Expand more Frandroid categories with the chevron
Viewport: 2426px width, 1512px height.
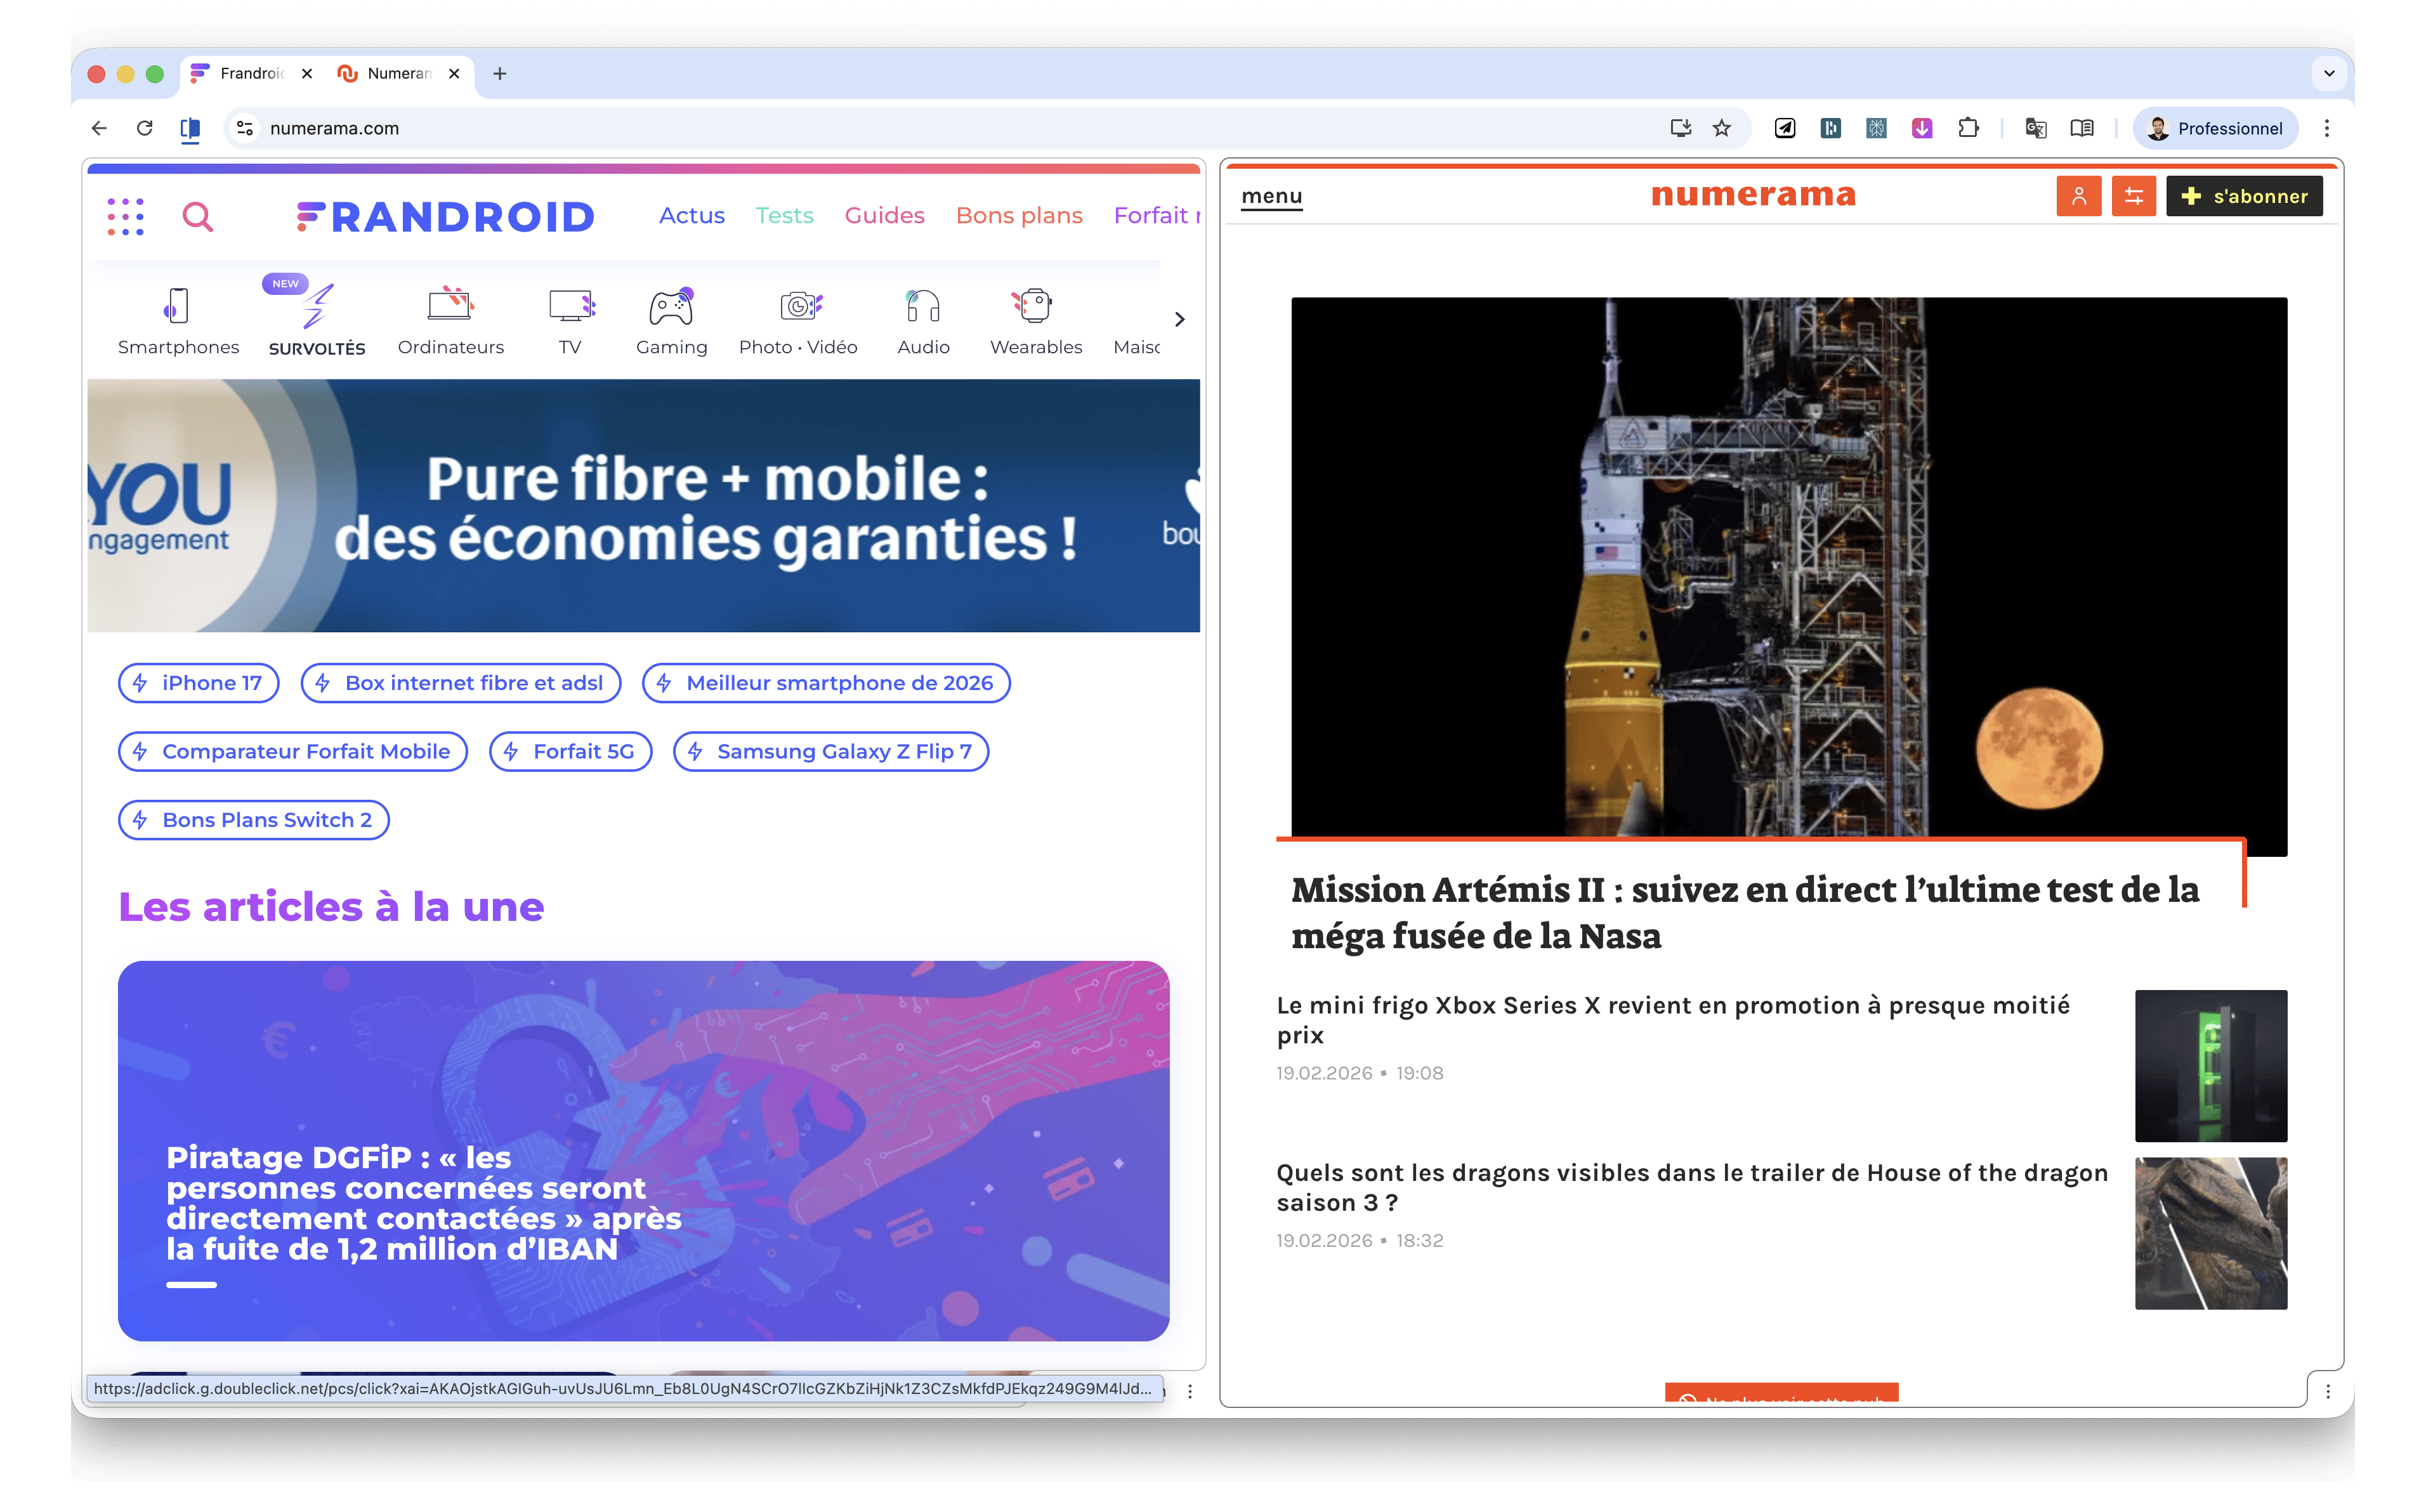click(x=1179, y=319)
